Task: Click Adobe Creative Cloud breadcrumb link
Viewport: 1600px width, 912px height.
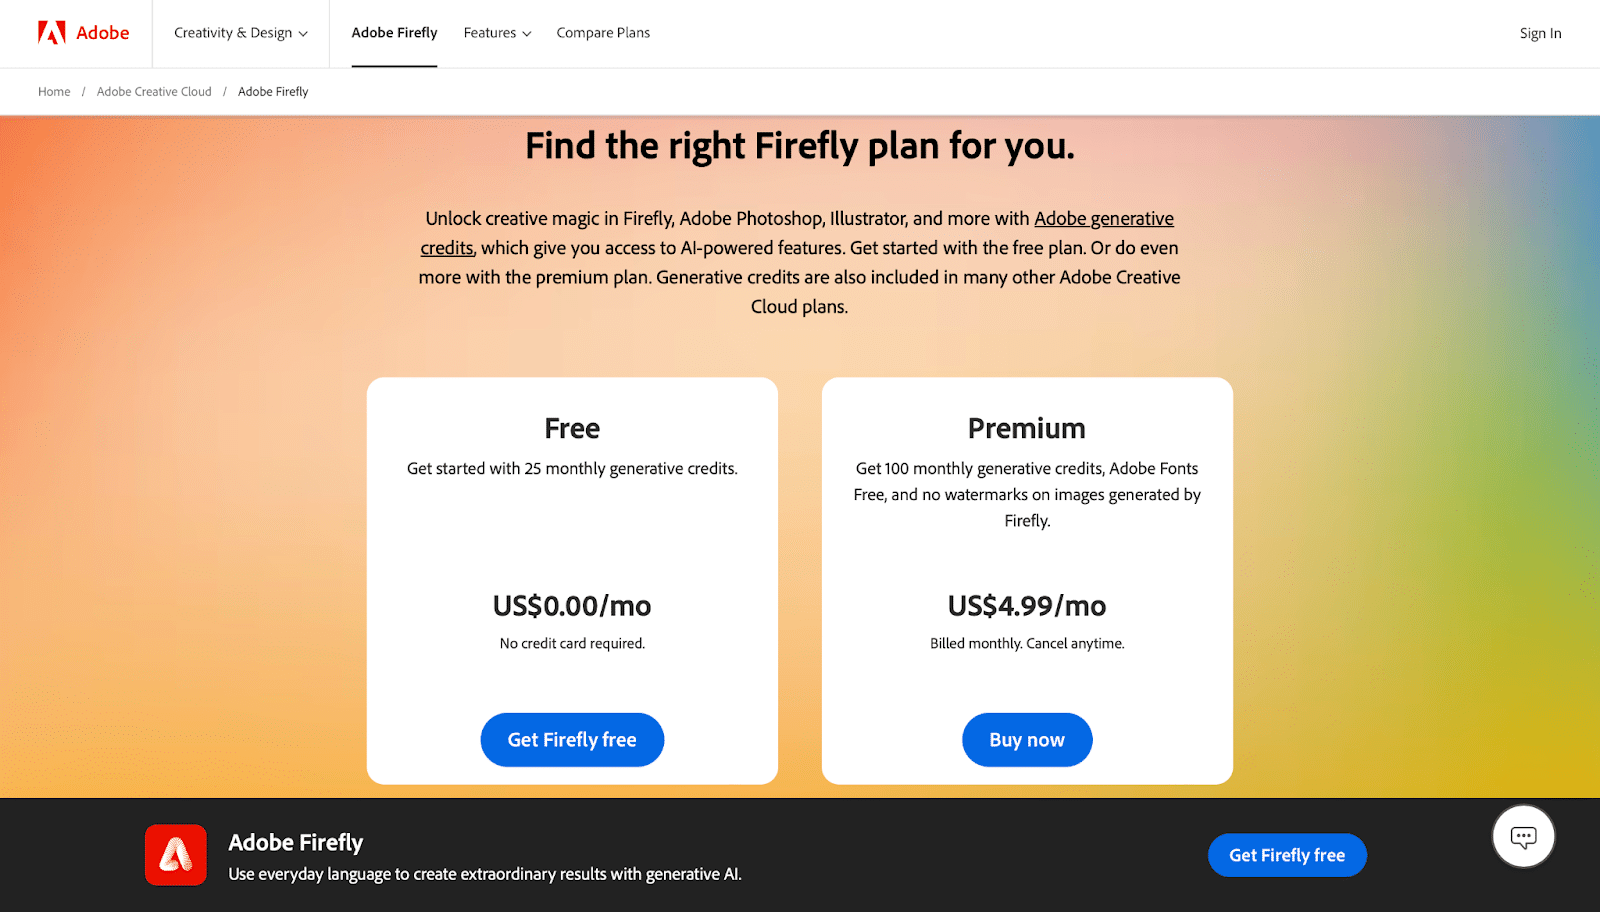Action: tap(153, 91)
